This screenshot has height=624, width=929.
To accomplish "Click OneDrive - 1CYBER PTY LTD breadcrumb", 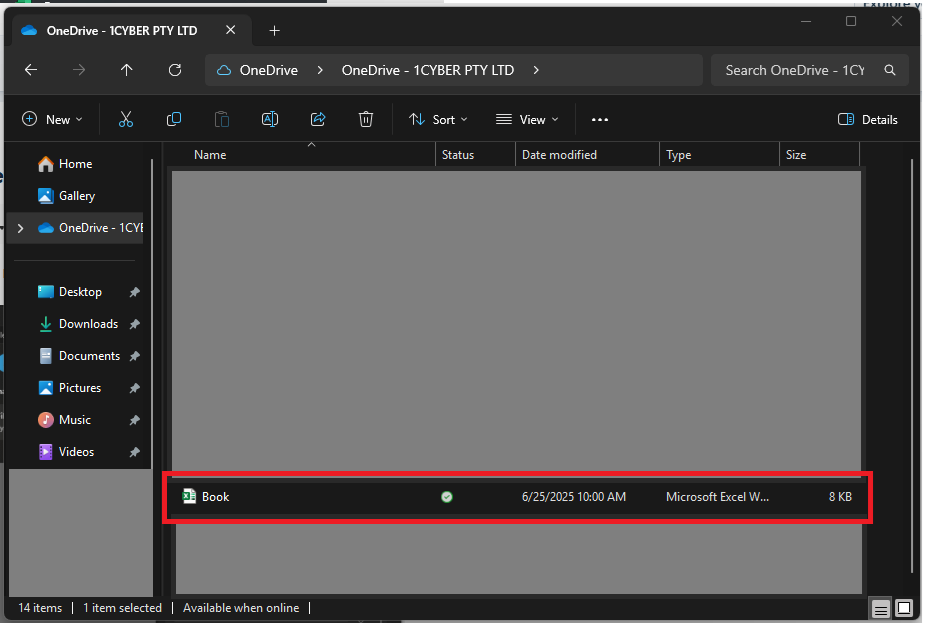I will click(427, 70).
